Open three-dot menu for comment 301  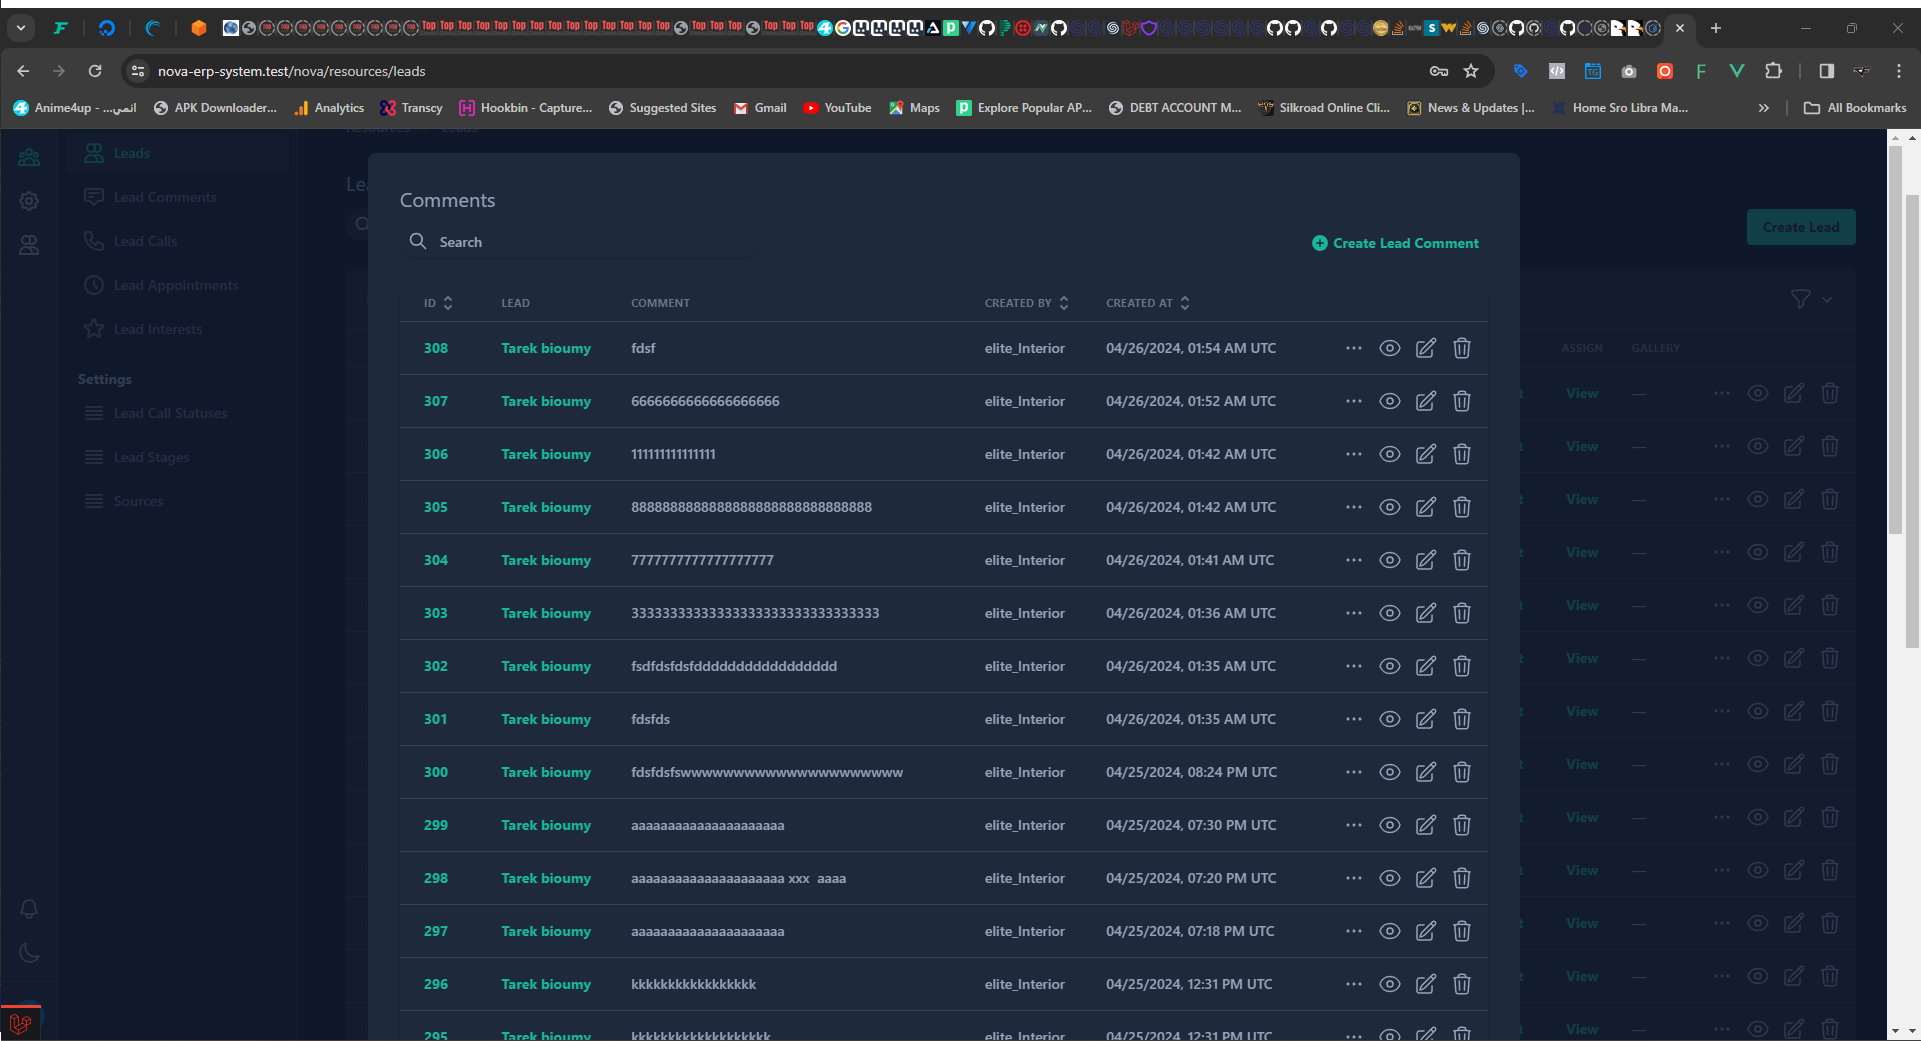(1353, 719)
